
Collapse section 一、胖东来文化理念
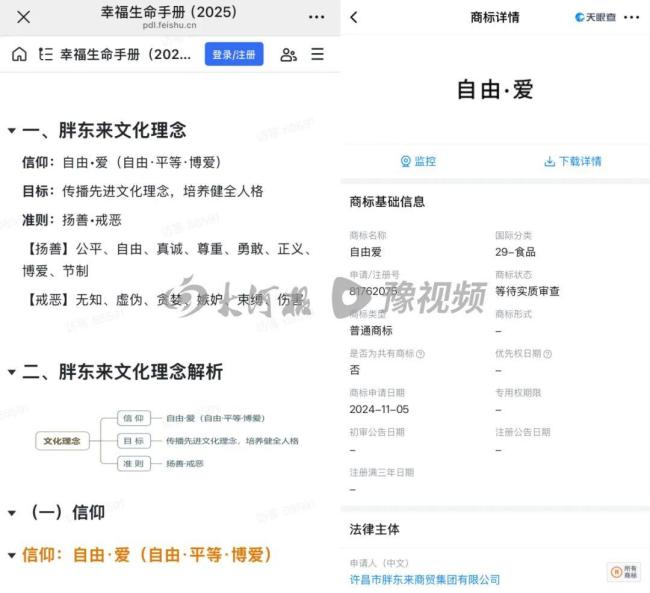click(x=12, y=131)
